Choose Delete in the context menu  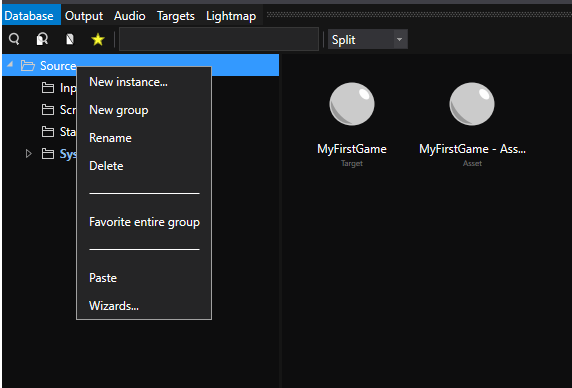click(106, 166)
